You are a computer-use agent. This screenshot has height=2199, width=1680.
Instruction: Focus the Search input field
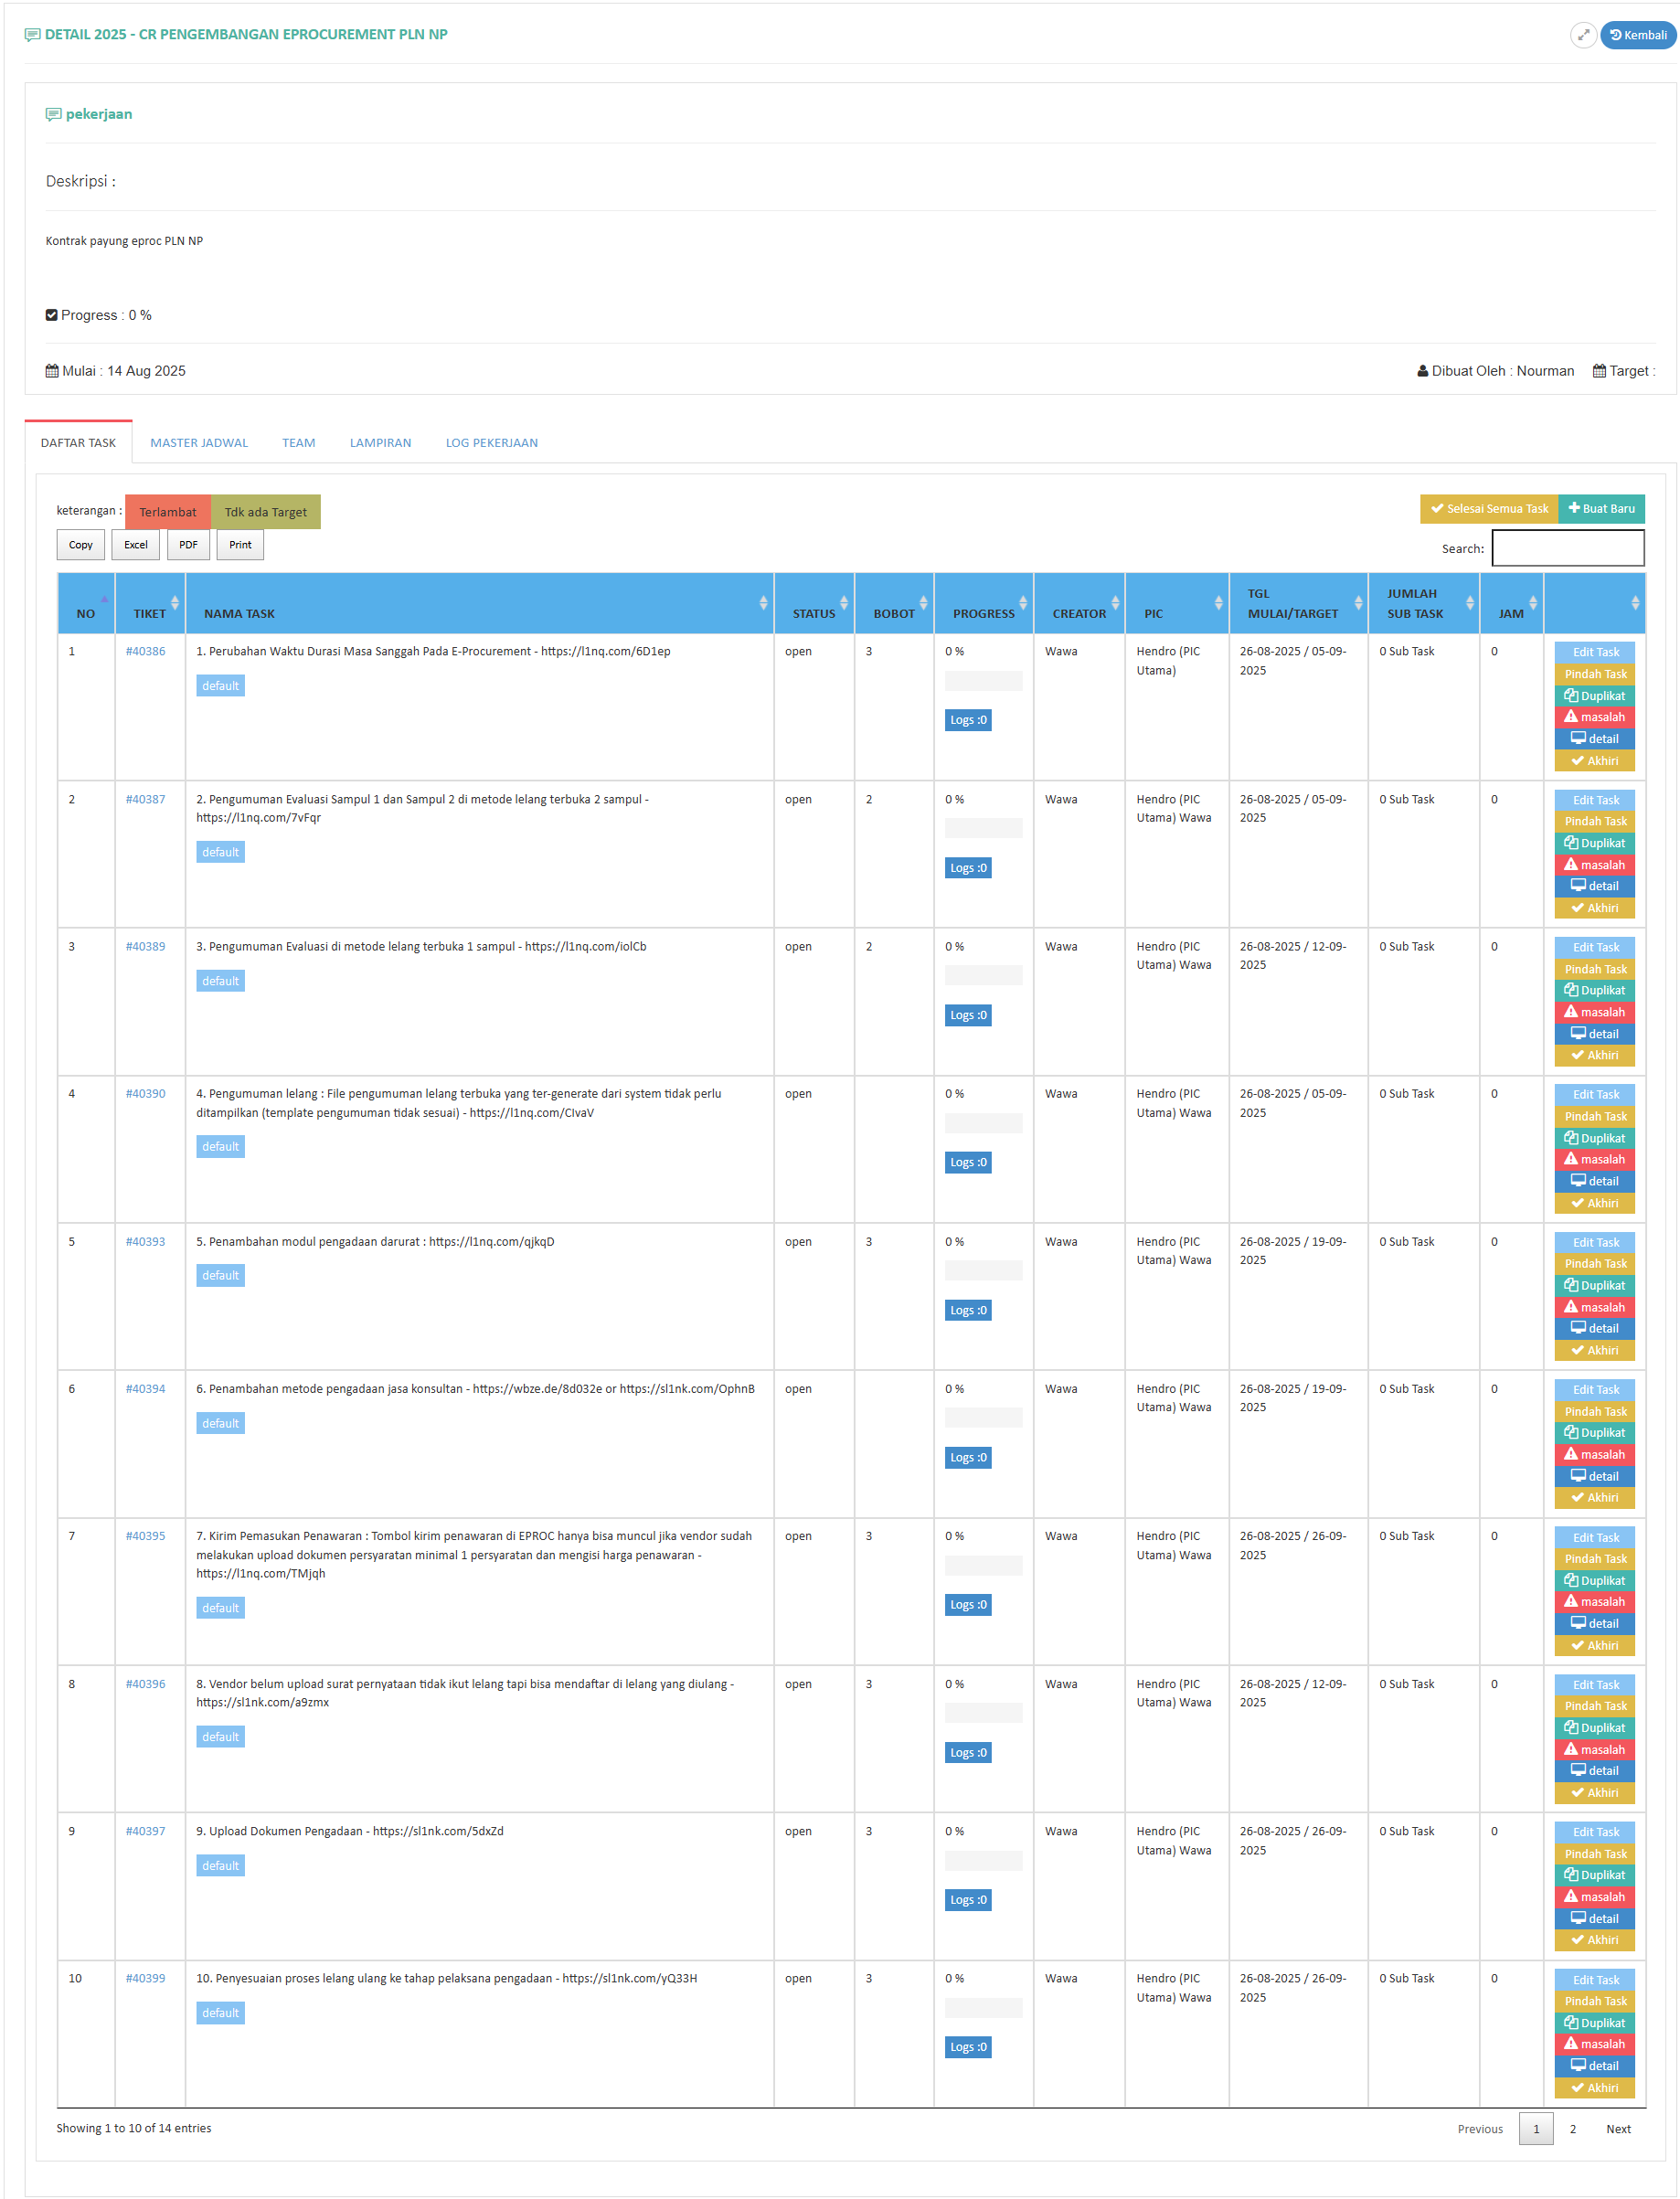(x=1567, y=548)
